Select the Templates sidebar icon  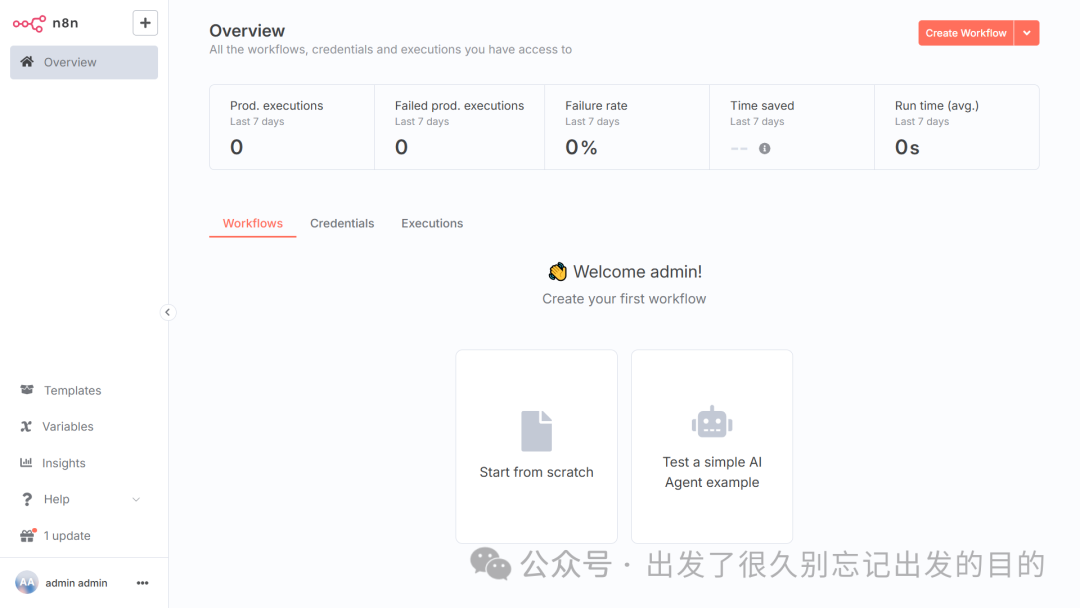[25, 390]
